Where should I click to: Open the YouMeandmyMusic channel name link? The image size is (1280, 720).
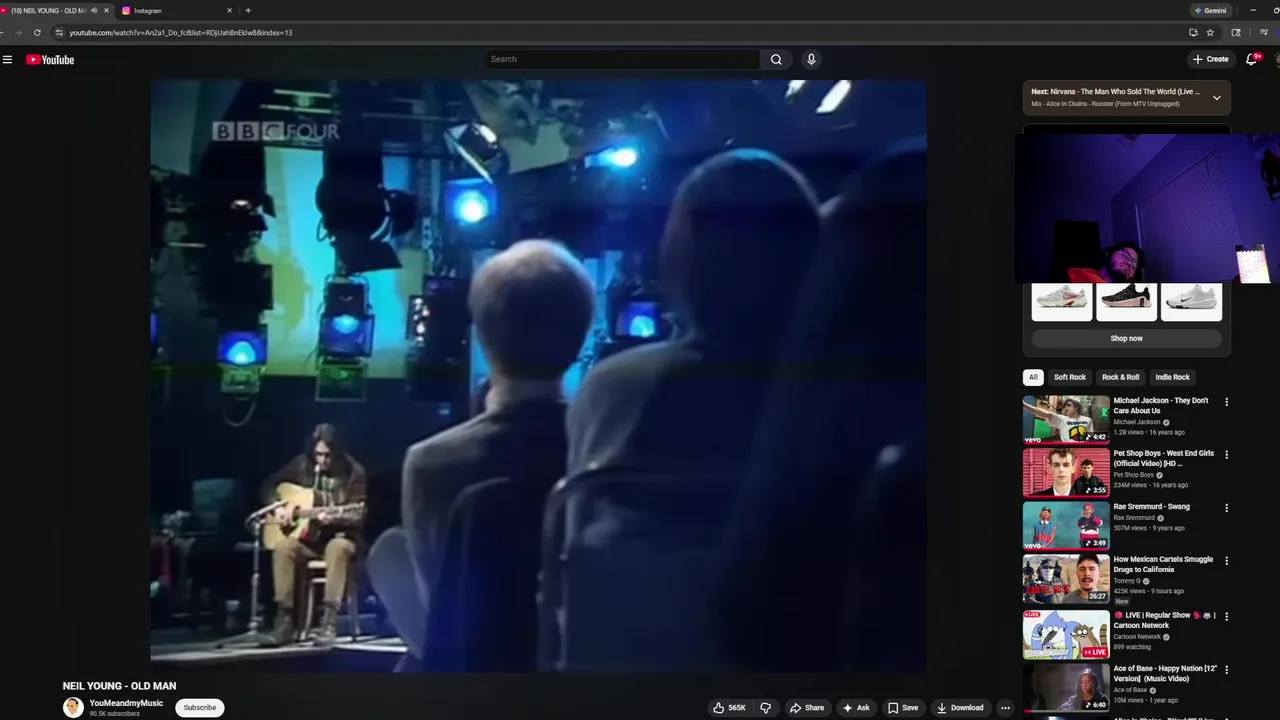pyautogui.click(x=126, y=703)
